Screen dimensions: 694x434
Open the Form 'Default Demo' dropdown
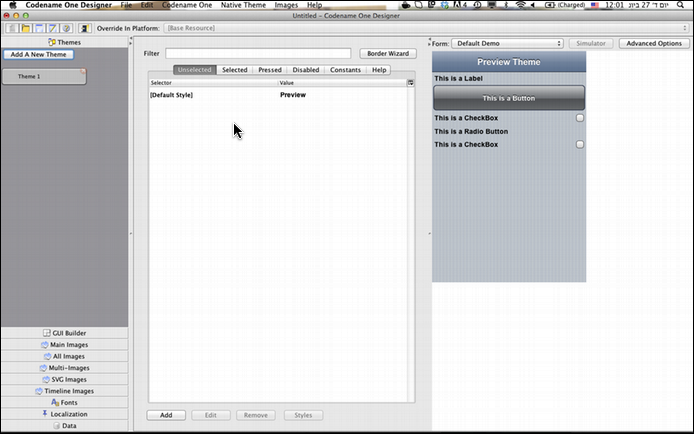click(507, 44)
